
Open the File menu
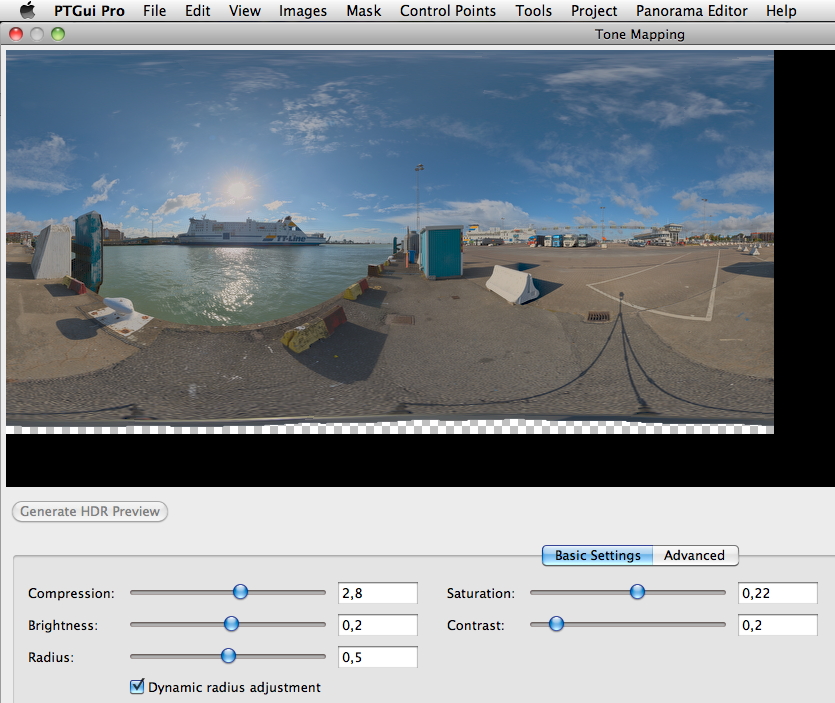(x=155, y=11)
